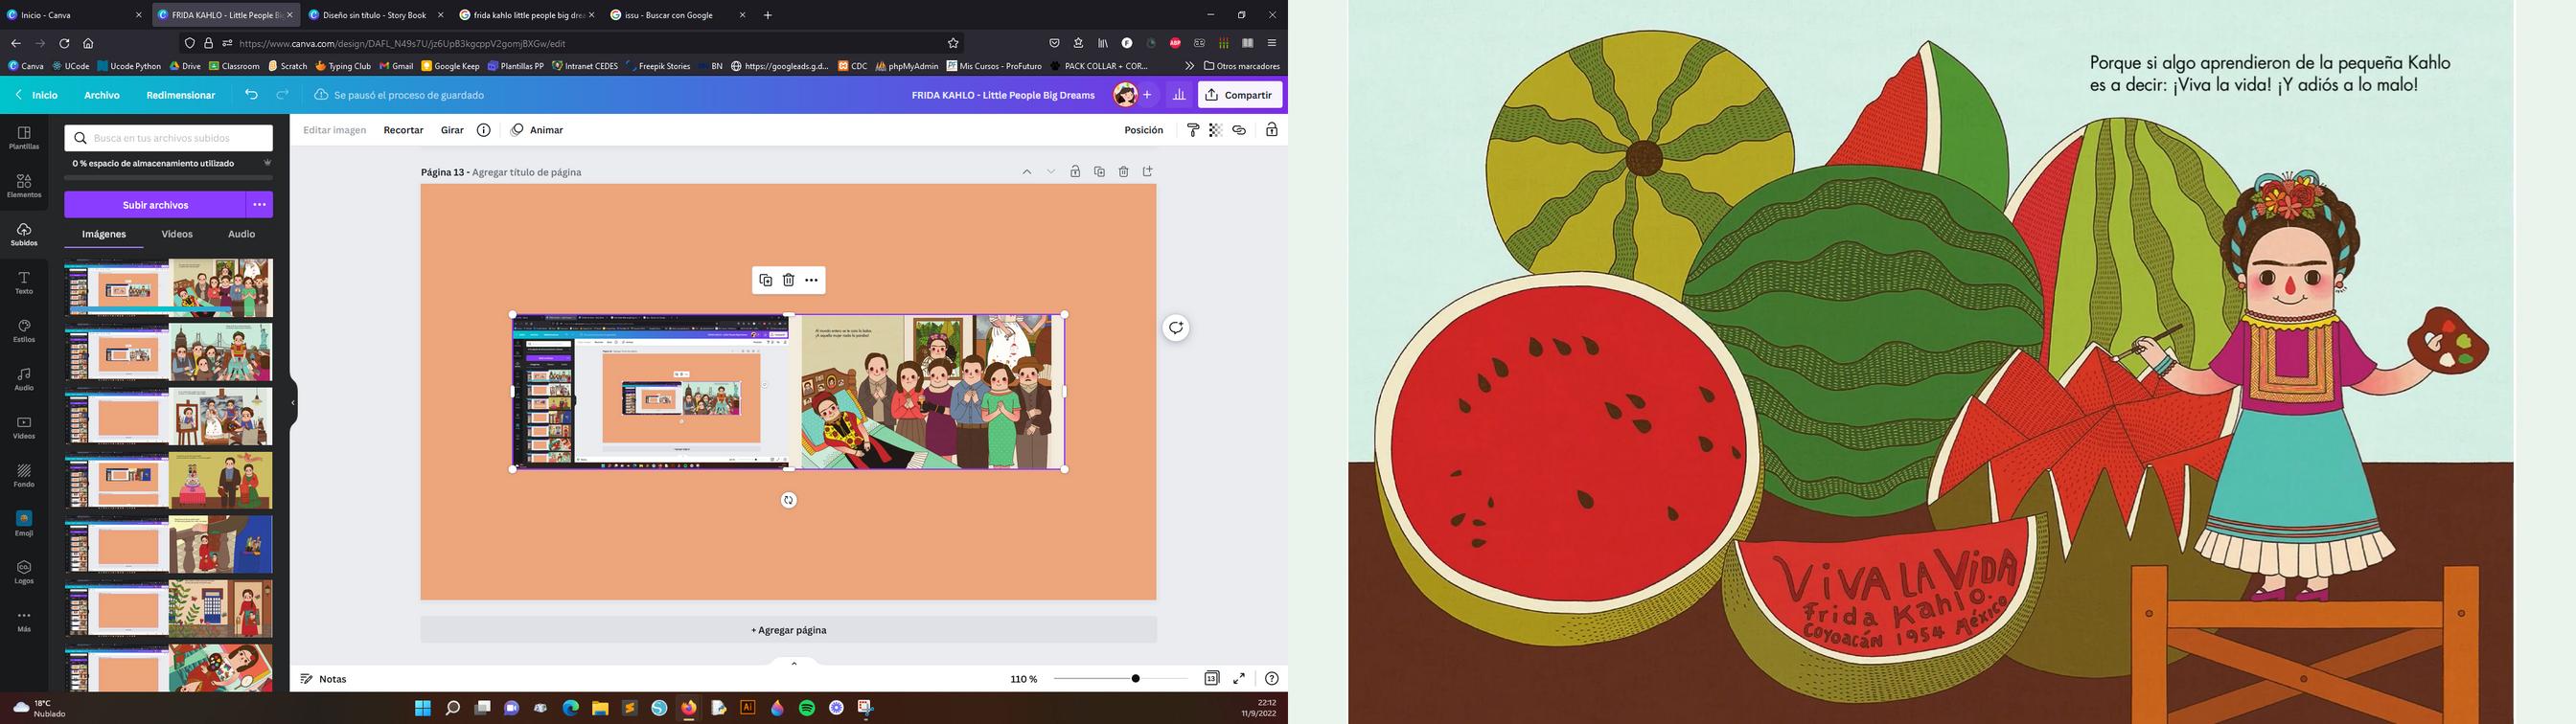The width and height of the screenshot is (2576, 724).
Task: Expand the page thumbnails strip chevron
Action: [794, 663]
